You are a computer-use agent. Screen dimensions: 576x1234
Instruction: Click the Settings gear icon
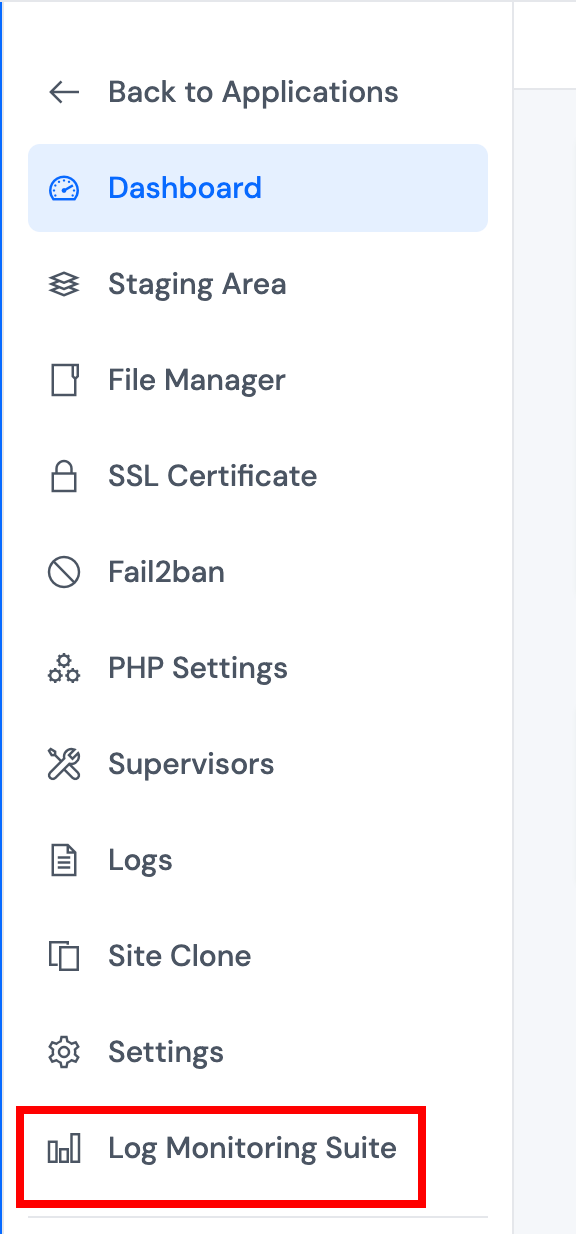[64, 1052]
